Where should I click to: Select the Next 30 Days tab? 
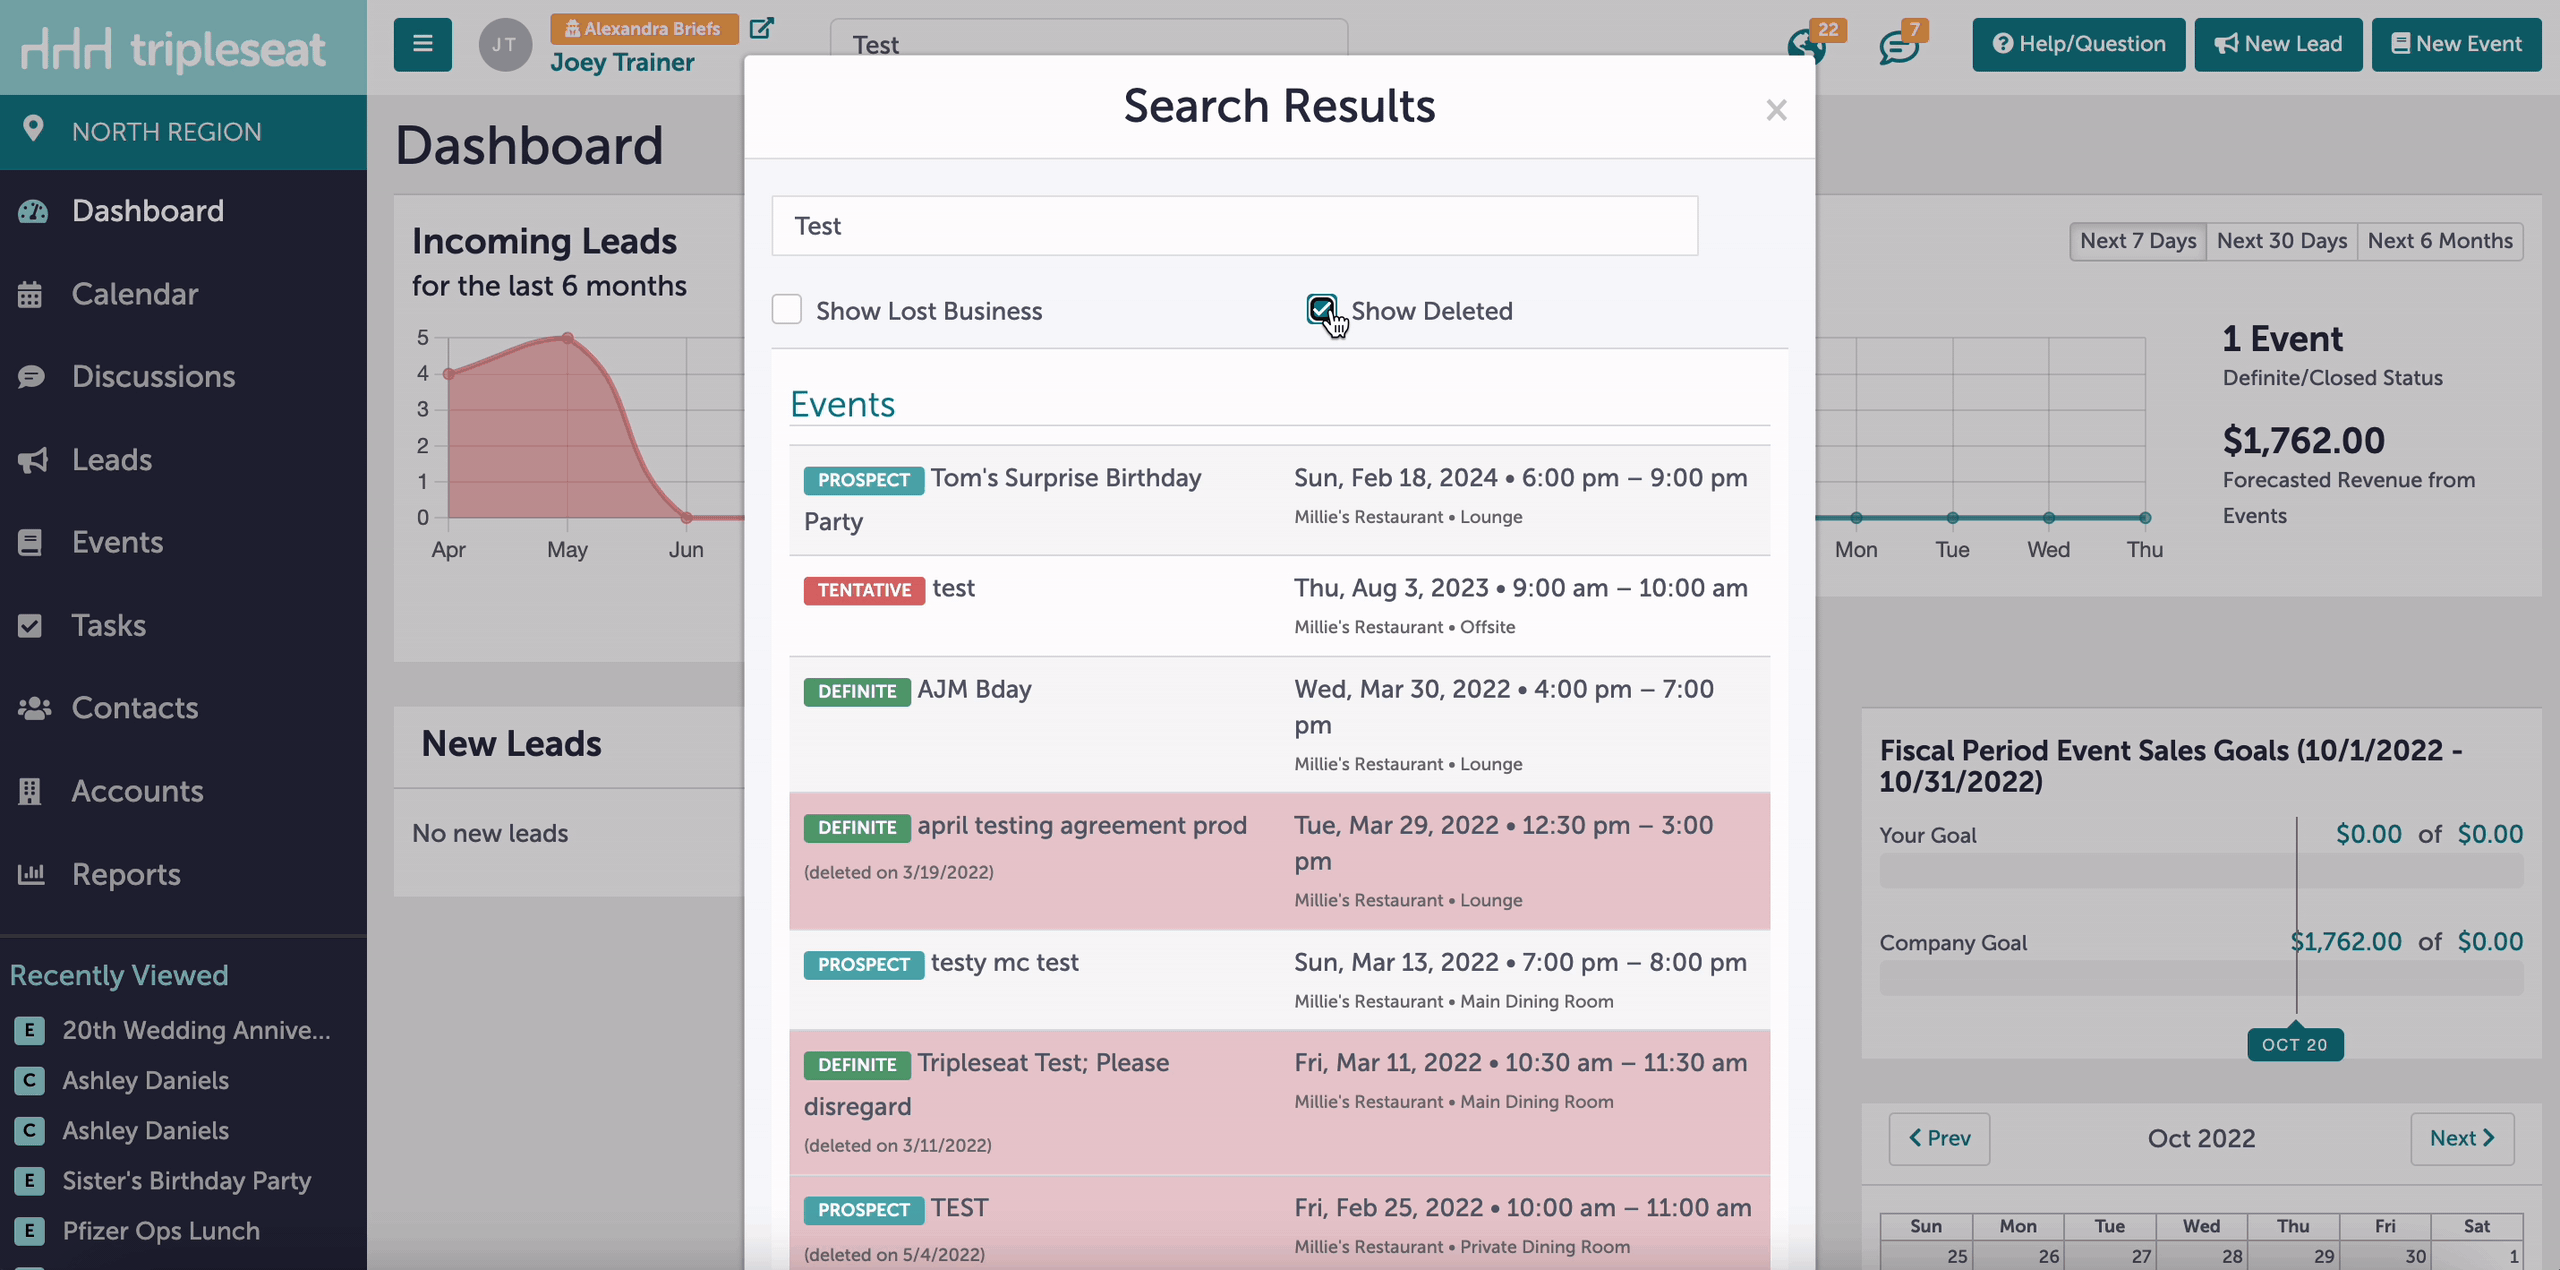(x=2281, y=241)
